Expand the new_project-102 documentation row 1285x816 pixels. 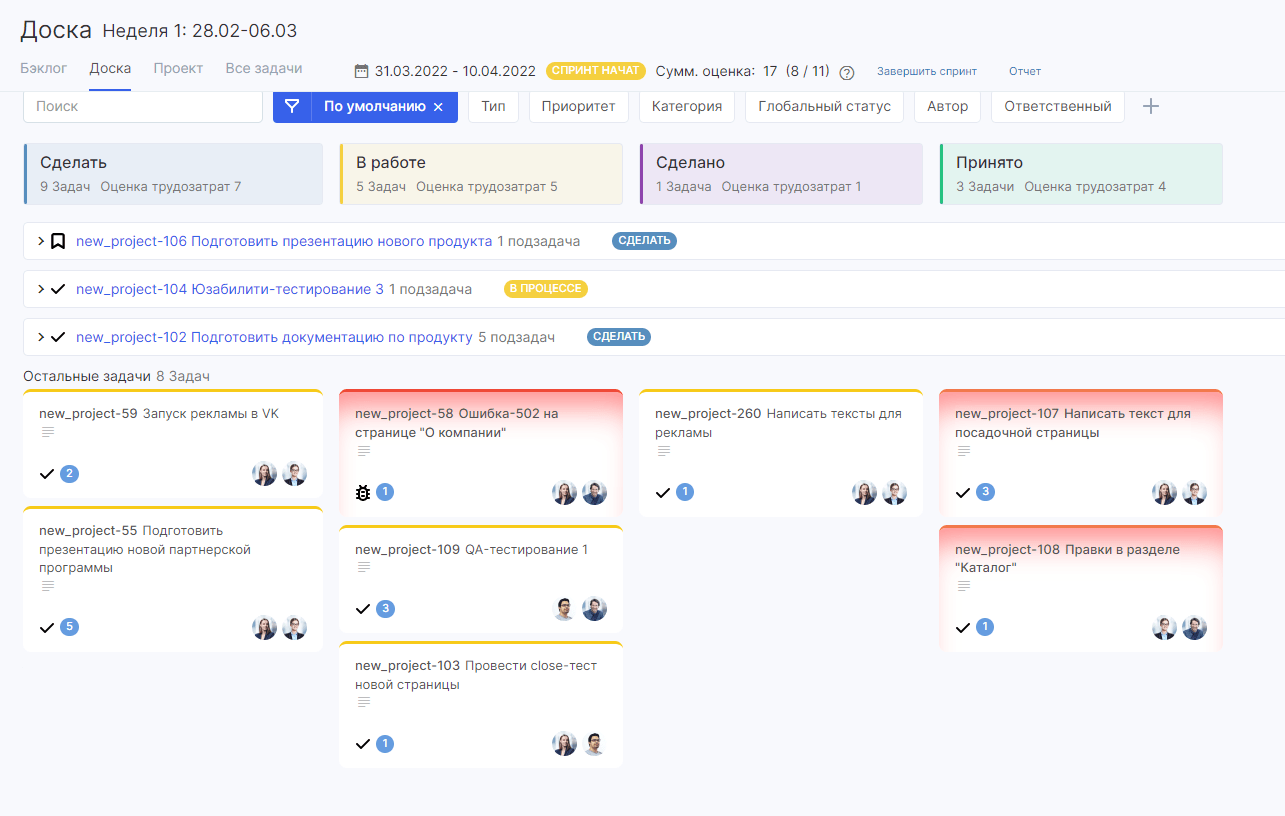pos(41,337)
